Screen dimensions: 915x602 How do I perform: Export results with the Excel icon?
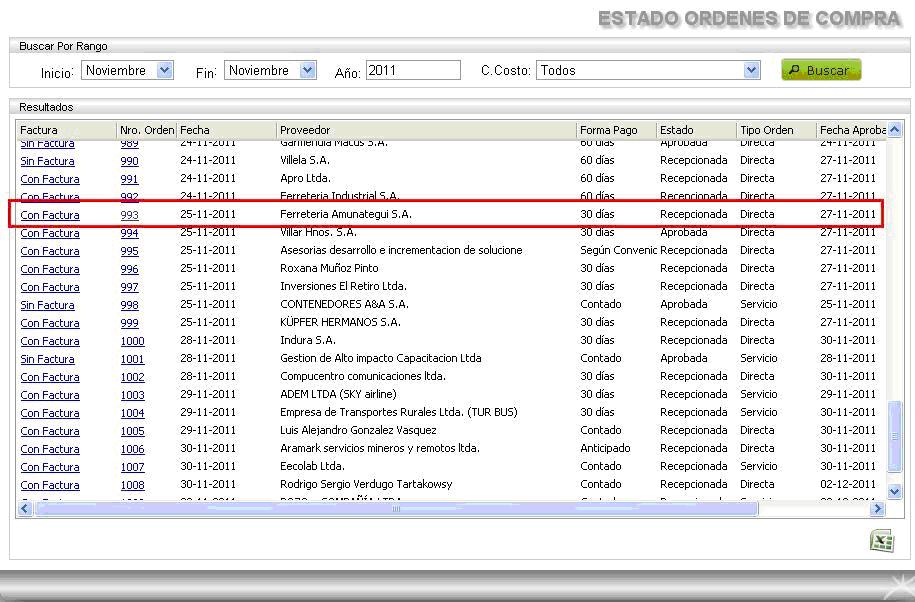tap(882, 540)
